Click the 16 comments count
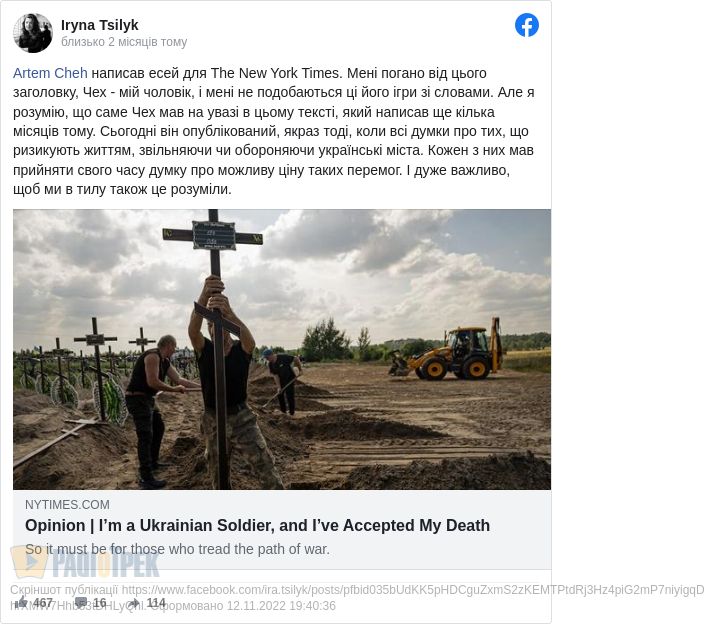Image resolution: width=720 pixels, height=624 pixels. click(100, 603)
